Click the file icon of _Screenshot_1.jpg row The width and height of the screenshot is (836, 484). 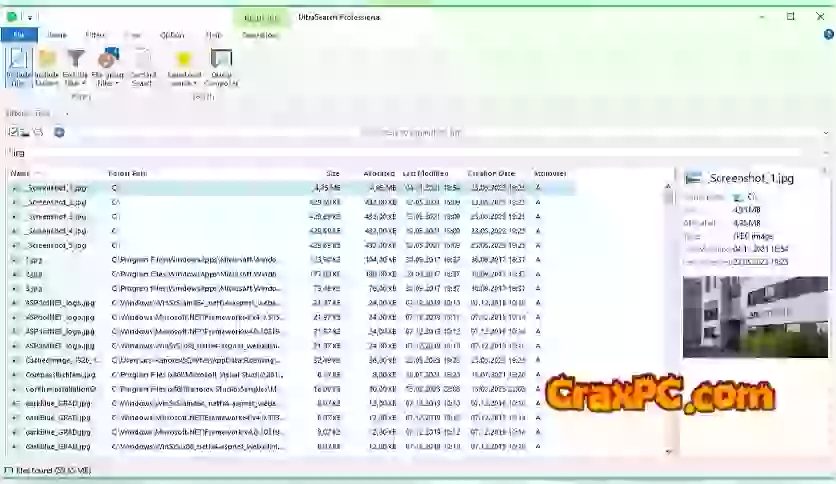[x=15, y=188]
